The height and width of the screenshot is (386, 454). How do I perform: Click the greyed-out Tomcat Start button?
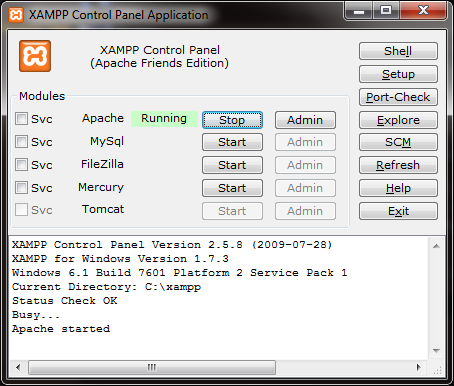coord(232,211)
